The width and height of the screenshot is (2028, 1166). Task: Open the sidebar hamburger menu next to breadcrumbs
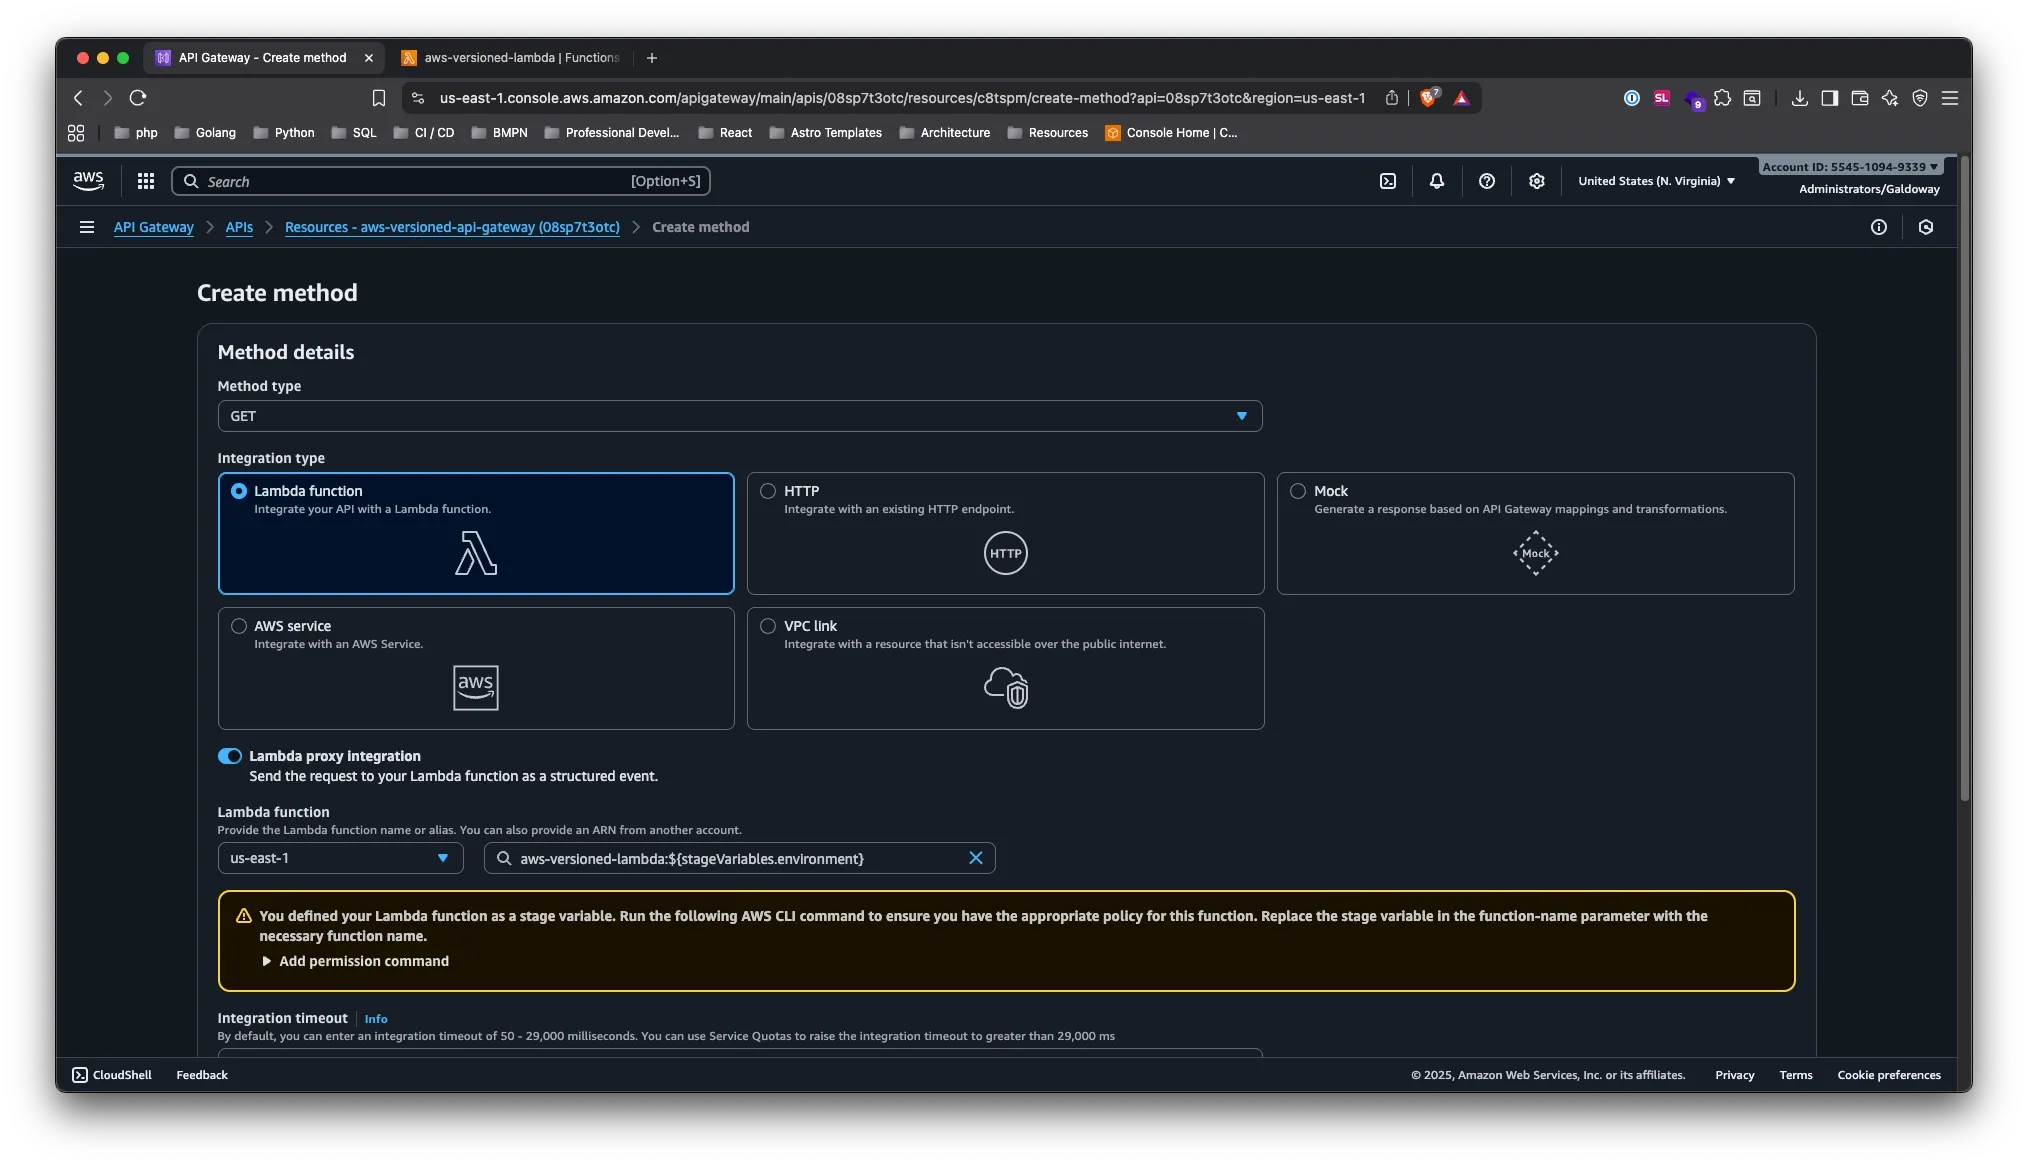86,227
